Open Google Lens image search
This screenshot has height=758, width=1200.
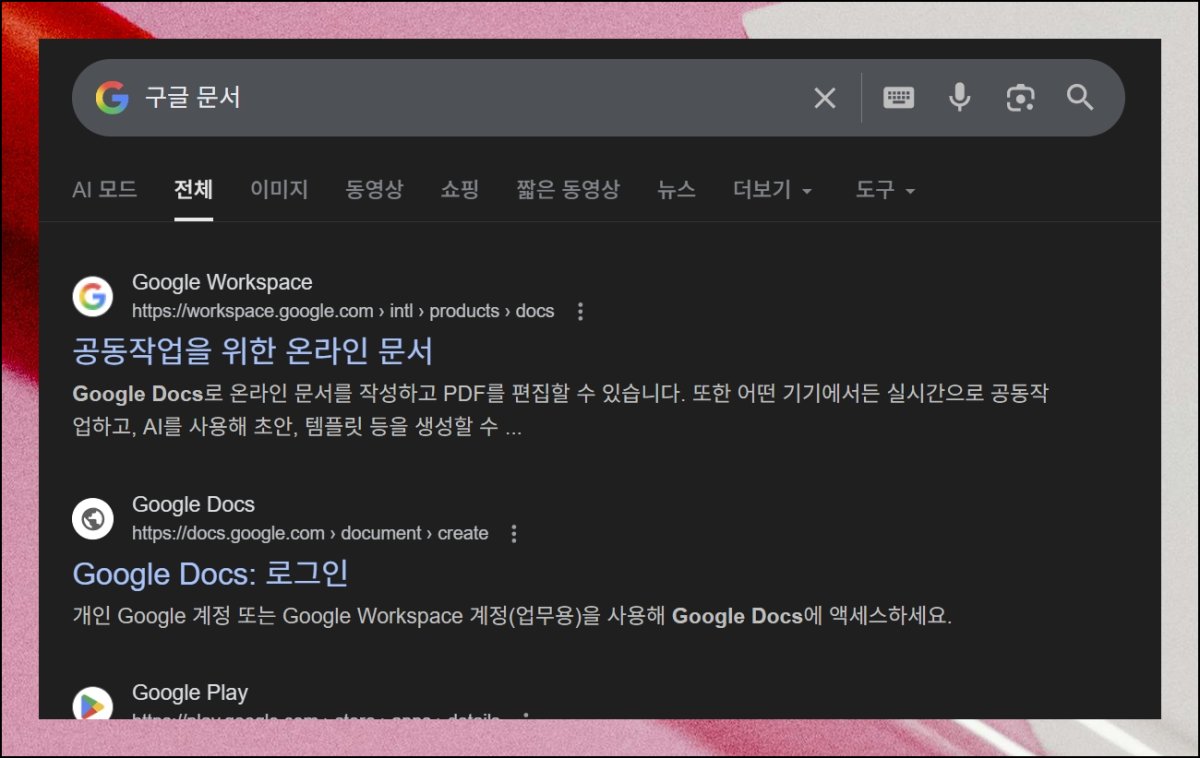click(x=1019, y=97)
